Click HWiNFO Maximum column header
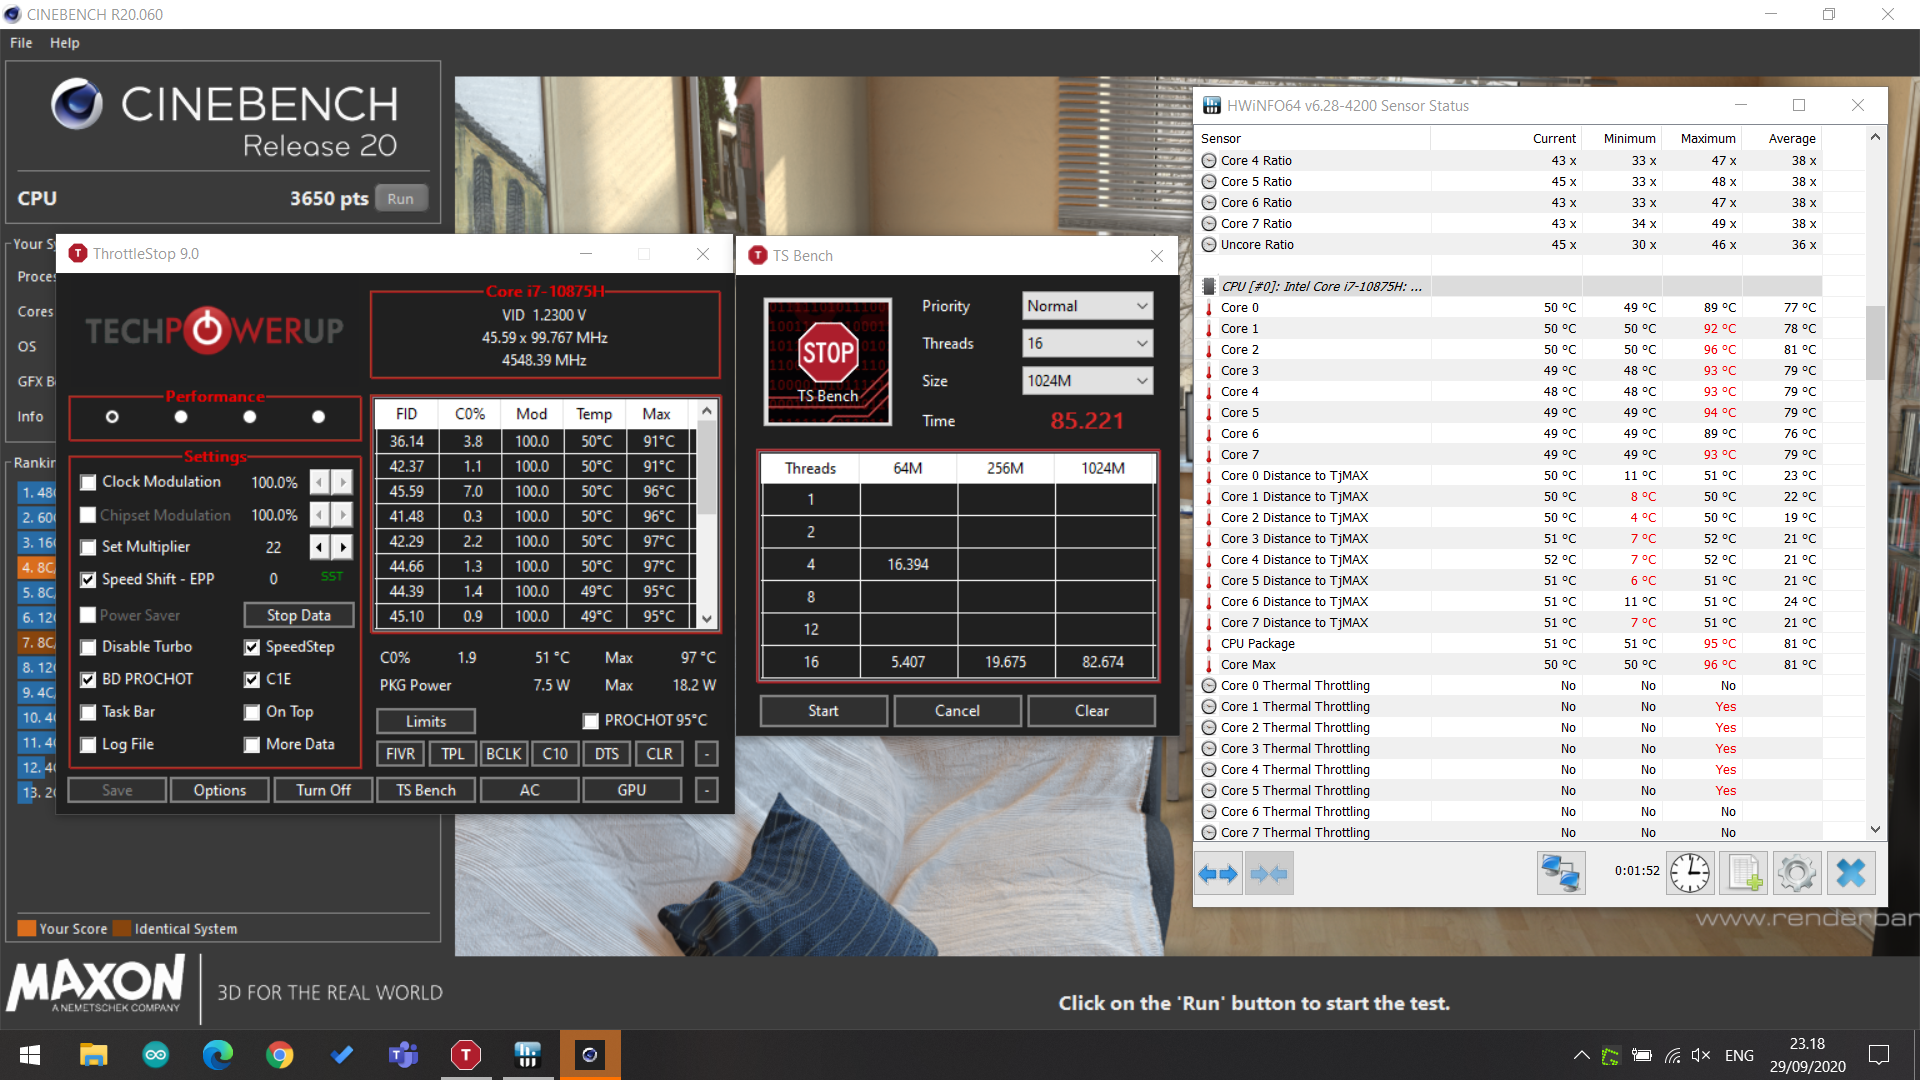 pos(1708,139)
